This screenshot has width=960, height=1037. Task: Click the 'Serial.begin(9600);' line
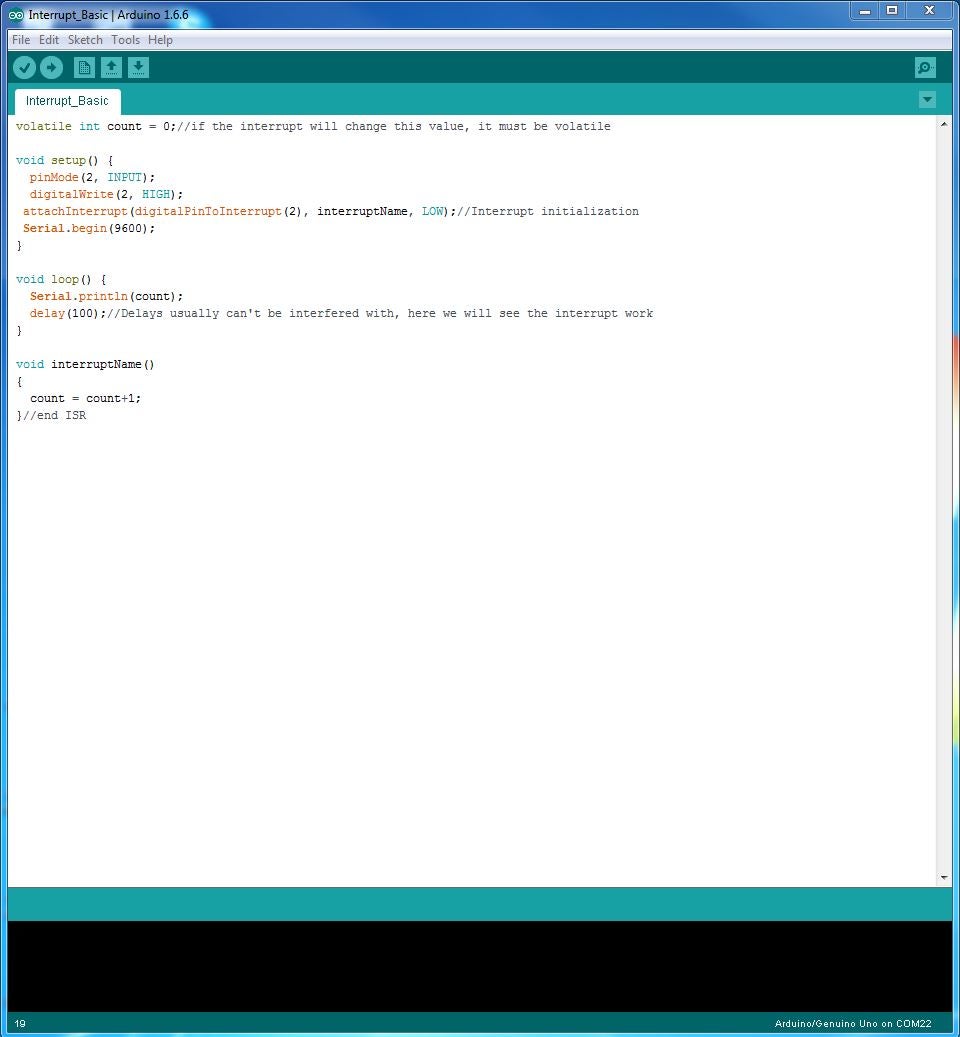click(89, 228)
